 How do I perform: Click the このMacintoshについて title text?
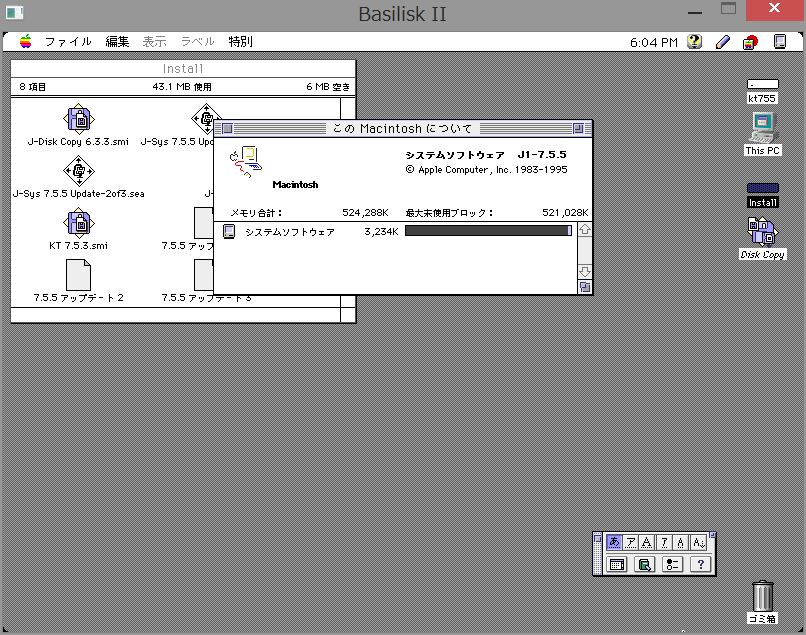(x=402, y=129)
